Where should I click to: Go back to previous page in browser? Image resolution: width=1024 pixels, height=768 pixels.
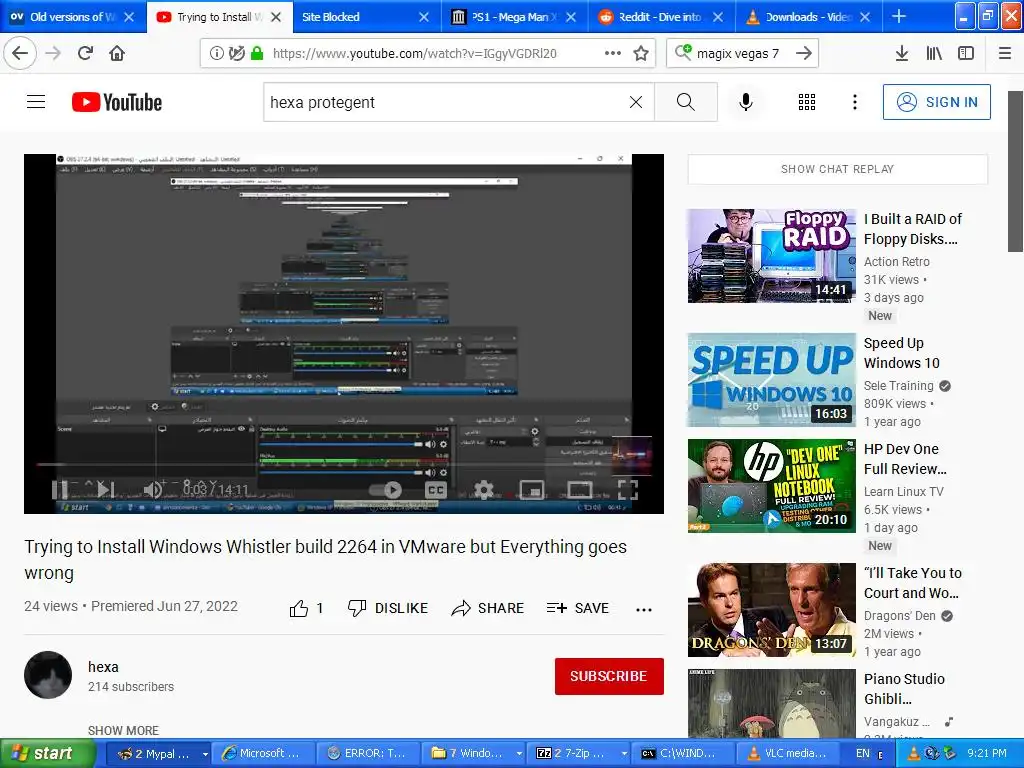pyautogui.click(x=20, y=53)
